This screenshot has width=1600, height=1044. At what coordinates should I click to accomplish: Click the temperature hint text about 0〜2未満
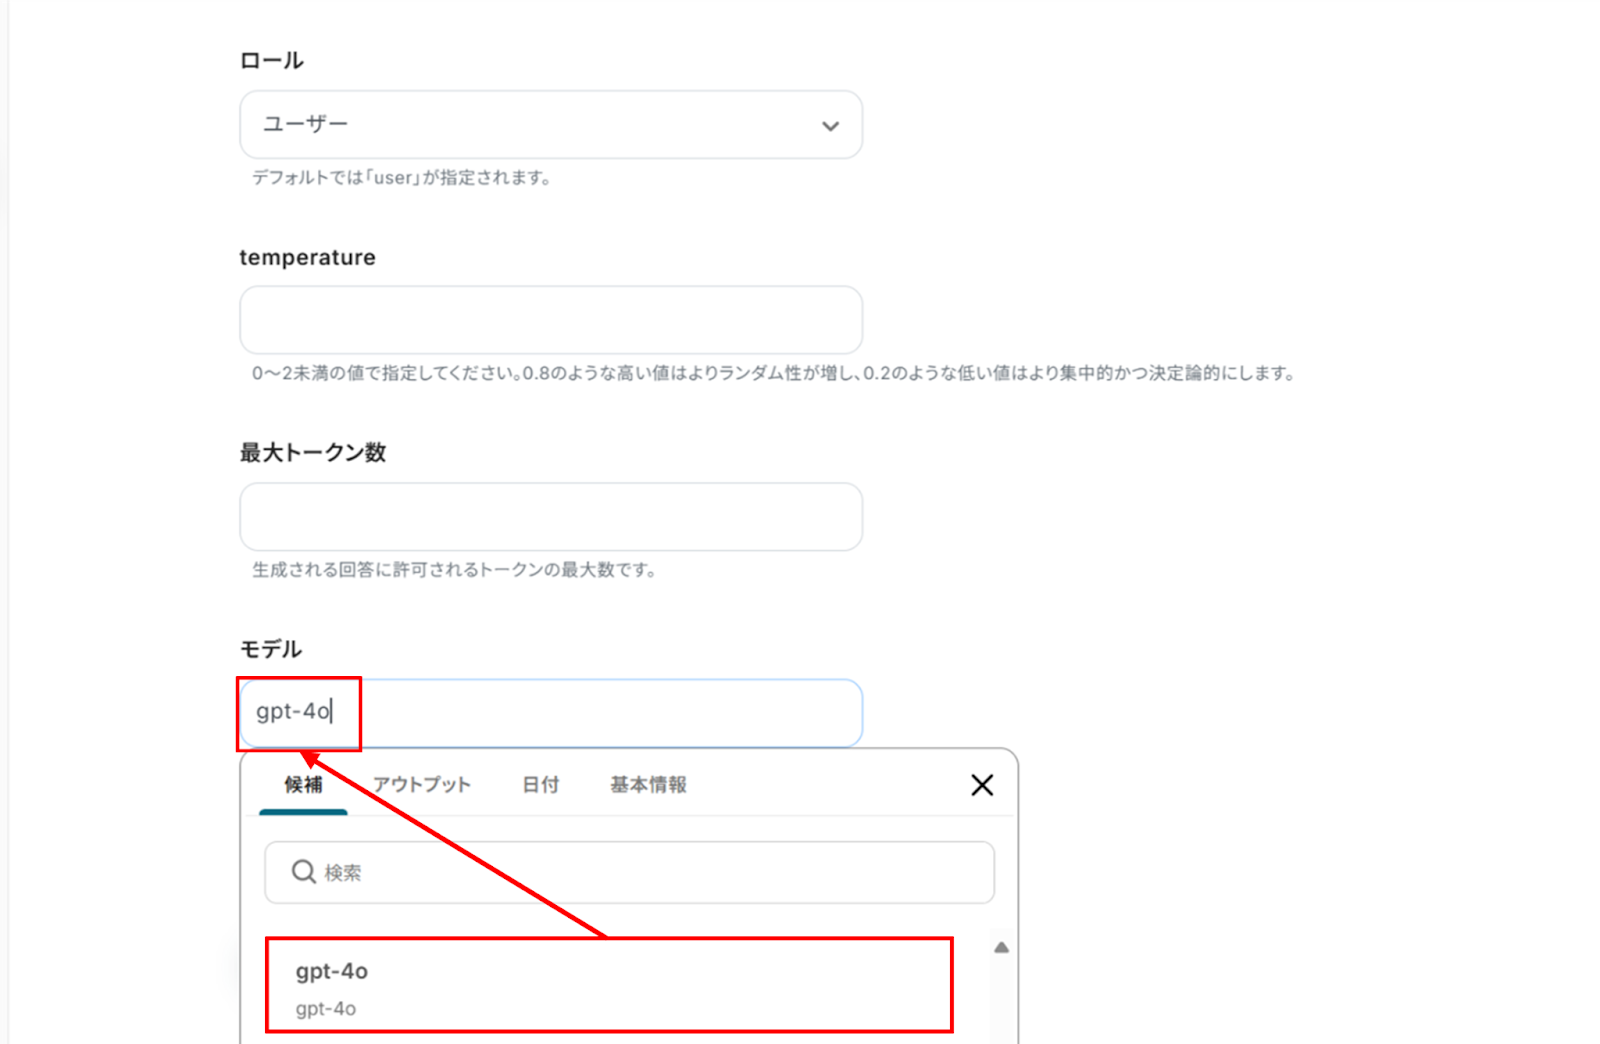774,373
